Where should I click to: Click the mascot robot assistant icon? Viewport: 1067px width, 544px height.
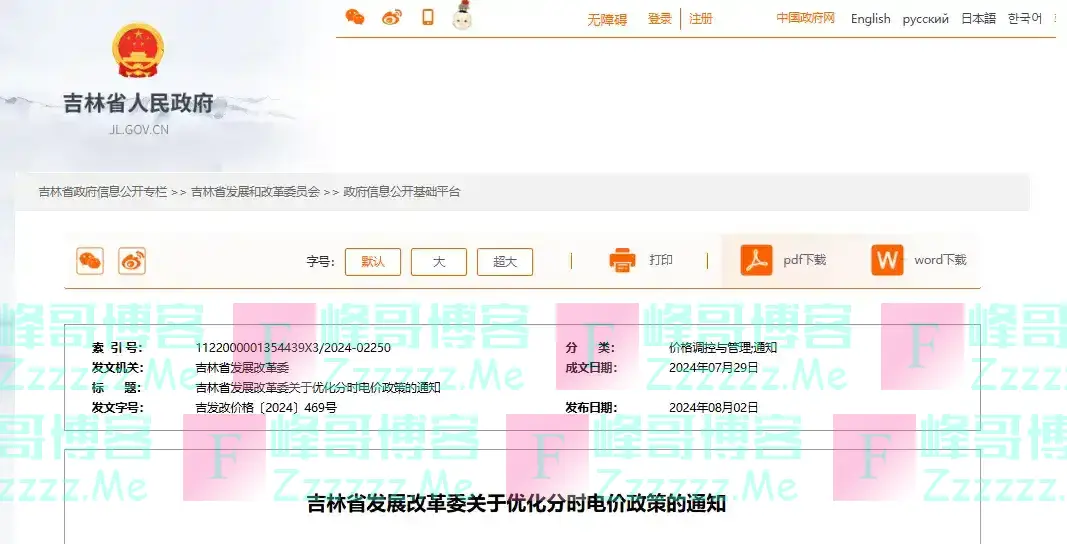[x=463, y=16]
